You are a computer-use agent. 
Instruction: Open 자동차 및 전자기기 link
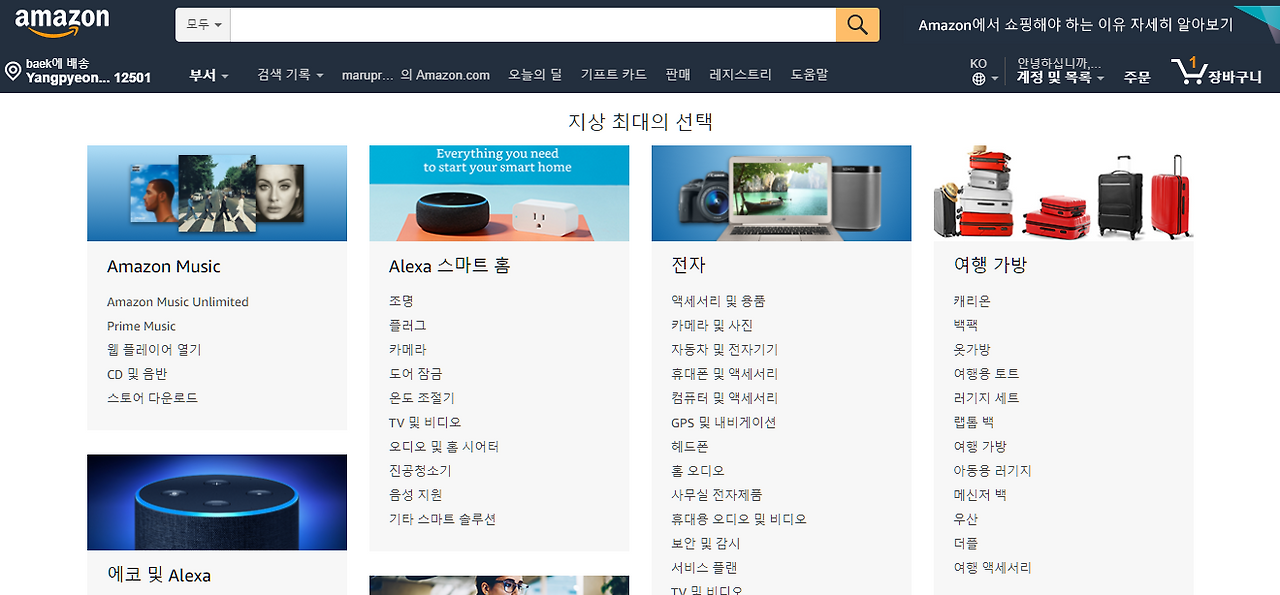tap(725, 350)
